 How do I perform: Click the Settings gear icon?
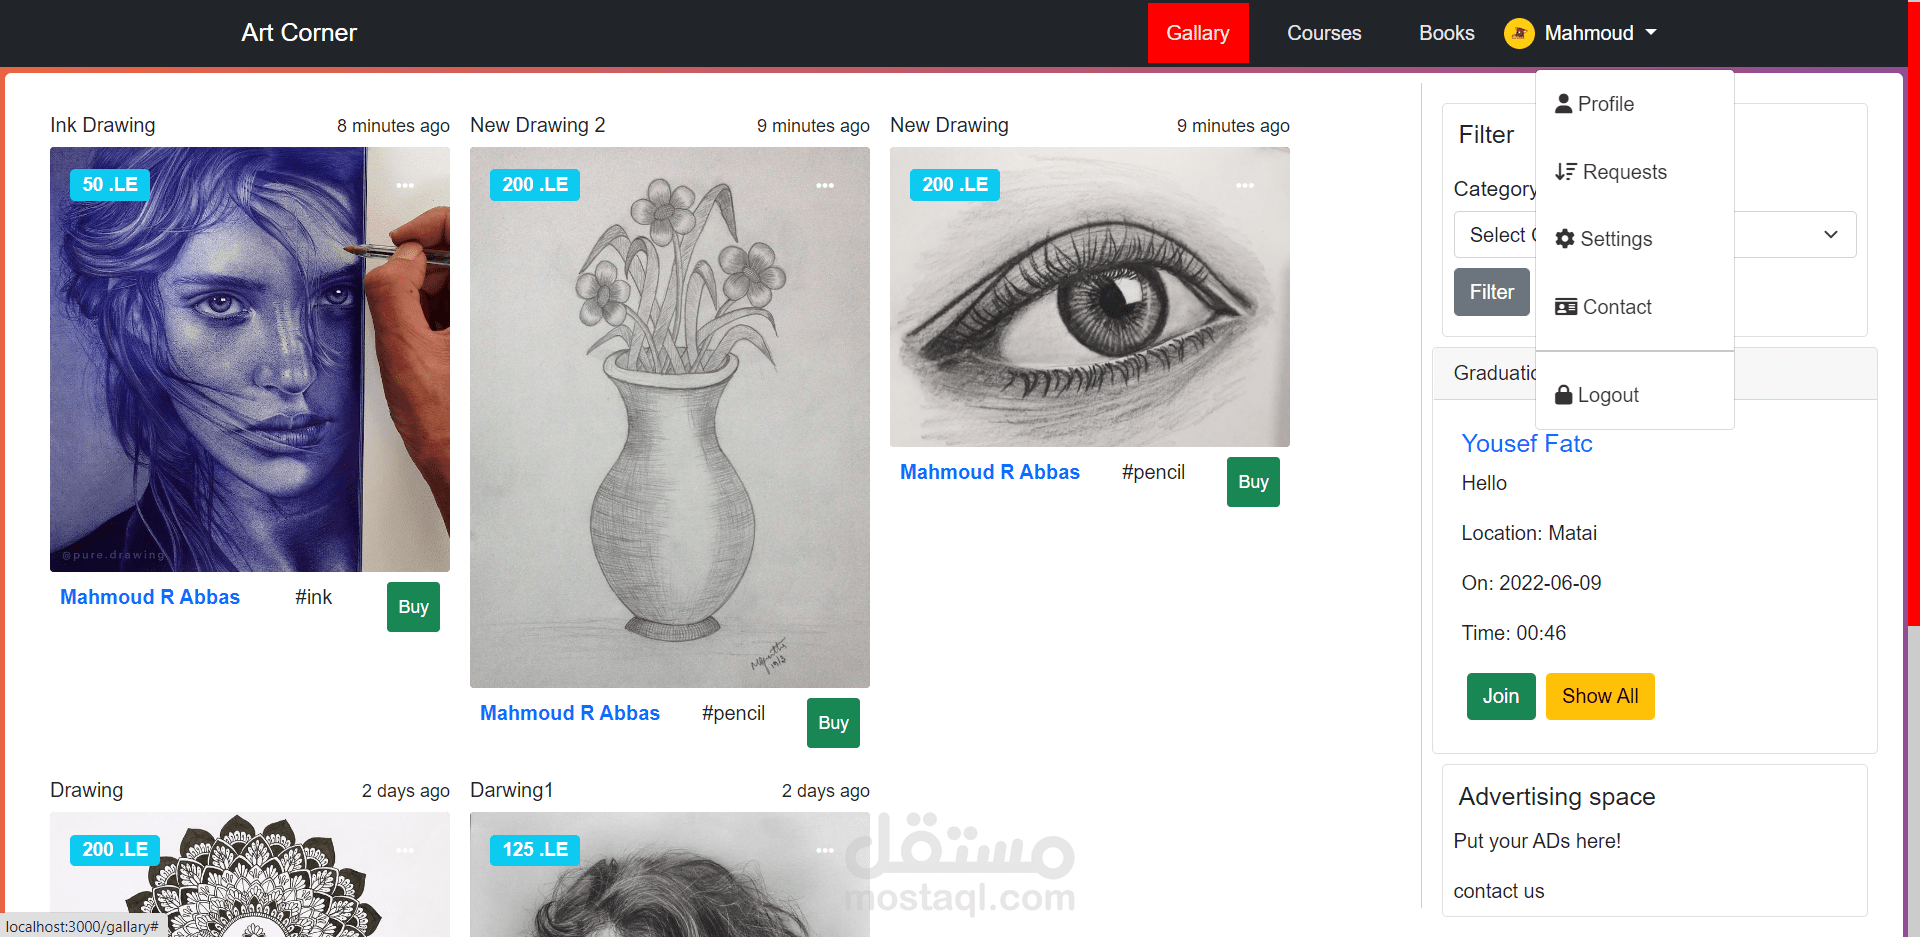(x=1565, y=238)
